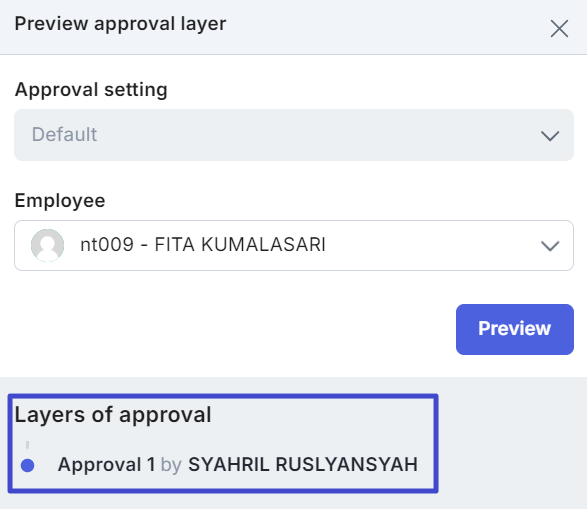This screenshot has width=587, height=509.
Task: Click the blue Preview button
Action: tap(515, 329)
